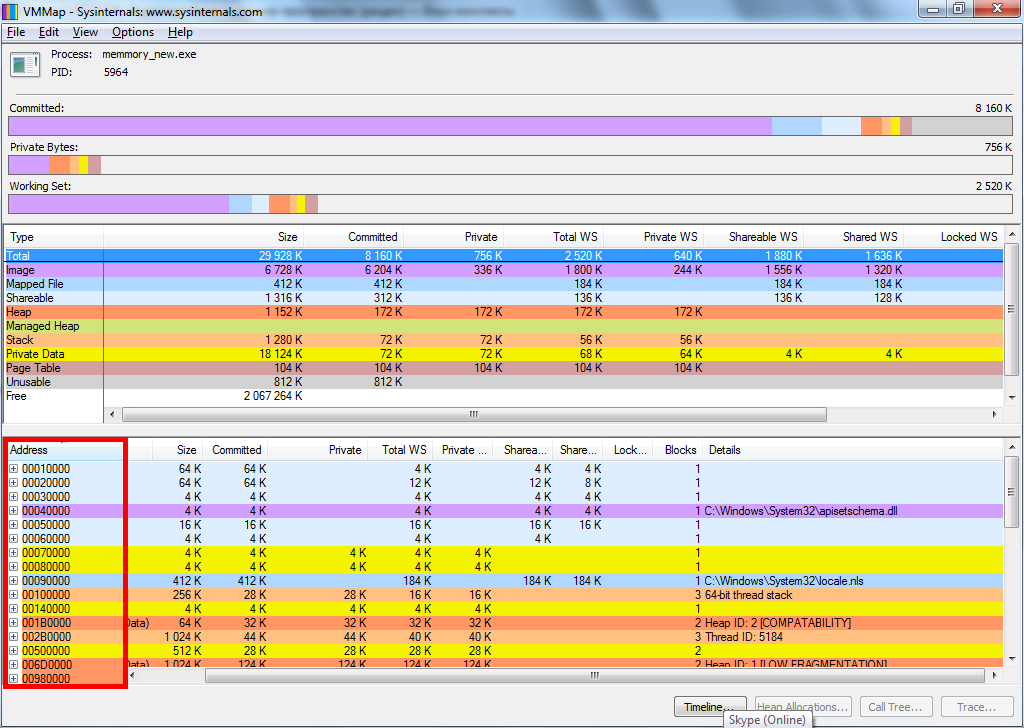Select the Unusable type row
The height and width of the screenshot is (728, 1024).
(504, 382)
